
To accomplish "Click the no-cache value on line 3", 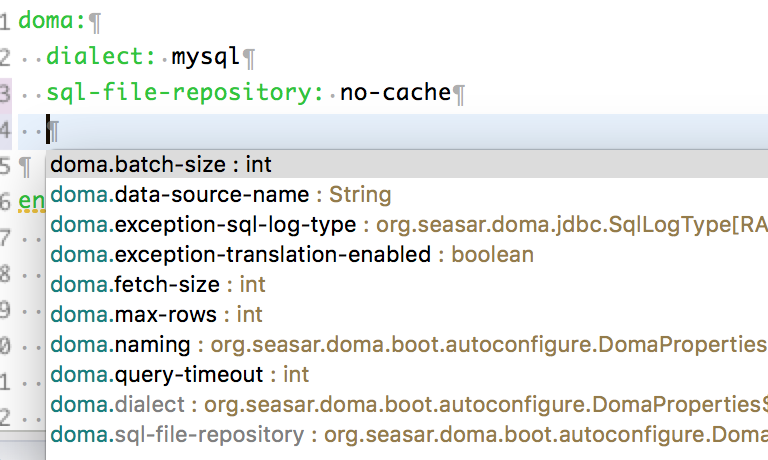I will click(x=395, y=93).
